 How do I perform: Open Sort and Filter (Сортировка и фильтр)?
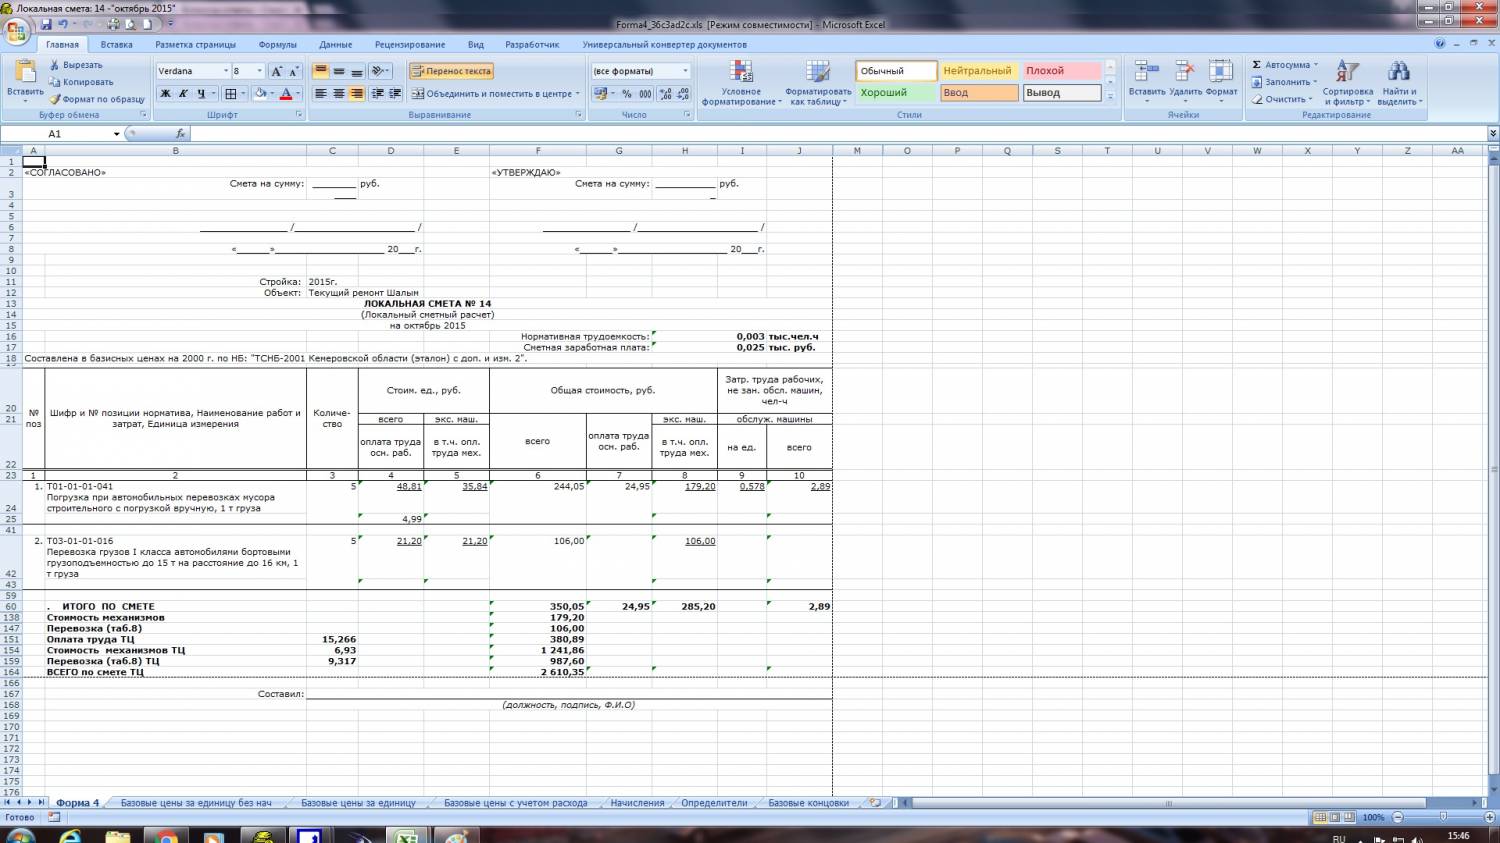1347,83
